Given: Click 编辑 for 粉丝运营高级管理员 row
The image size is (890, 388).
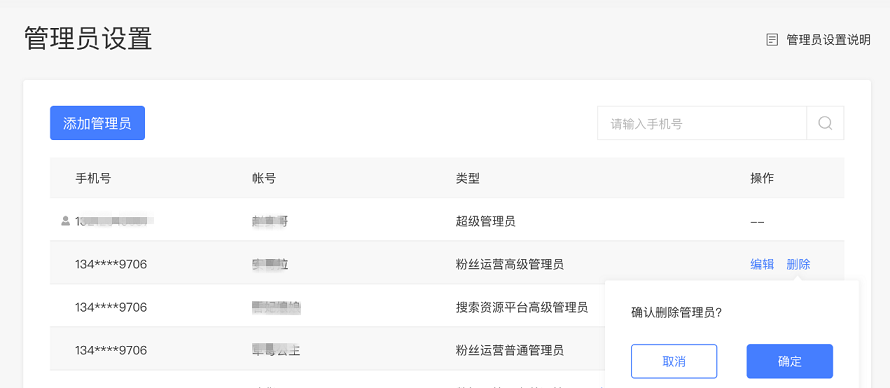Looking at the screenshot, I should [762, 264].
